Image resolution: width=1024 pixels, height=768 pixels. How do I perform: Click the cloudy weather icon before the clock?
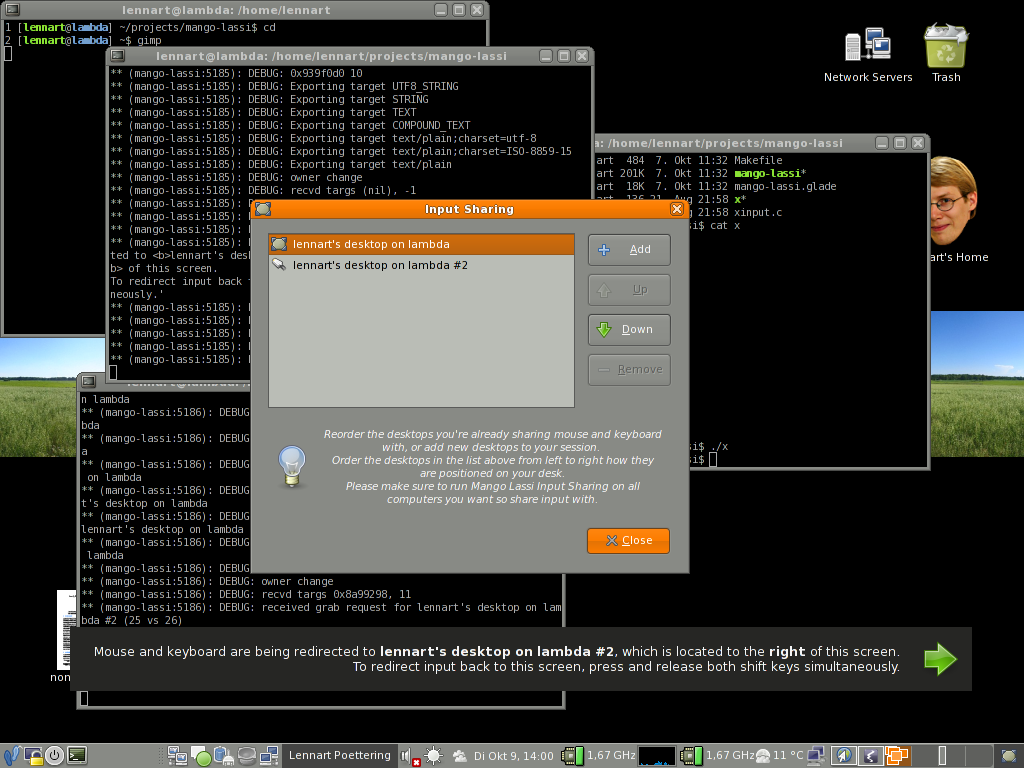click(x=460, y=756)
